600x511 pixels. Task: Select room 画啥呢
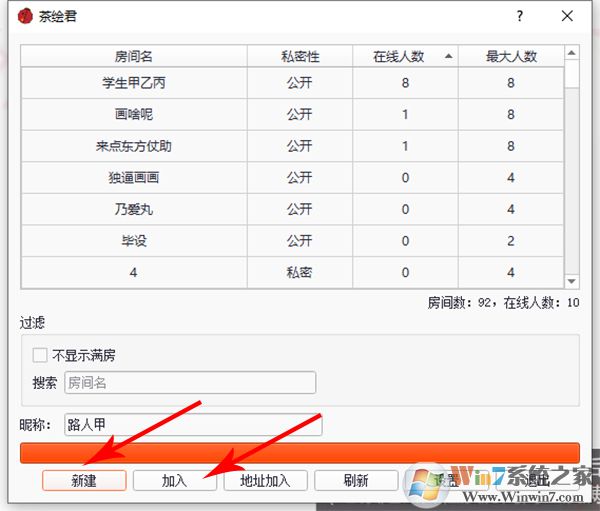pos(134,114)
